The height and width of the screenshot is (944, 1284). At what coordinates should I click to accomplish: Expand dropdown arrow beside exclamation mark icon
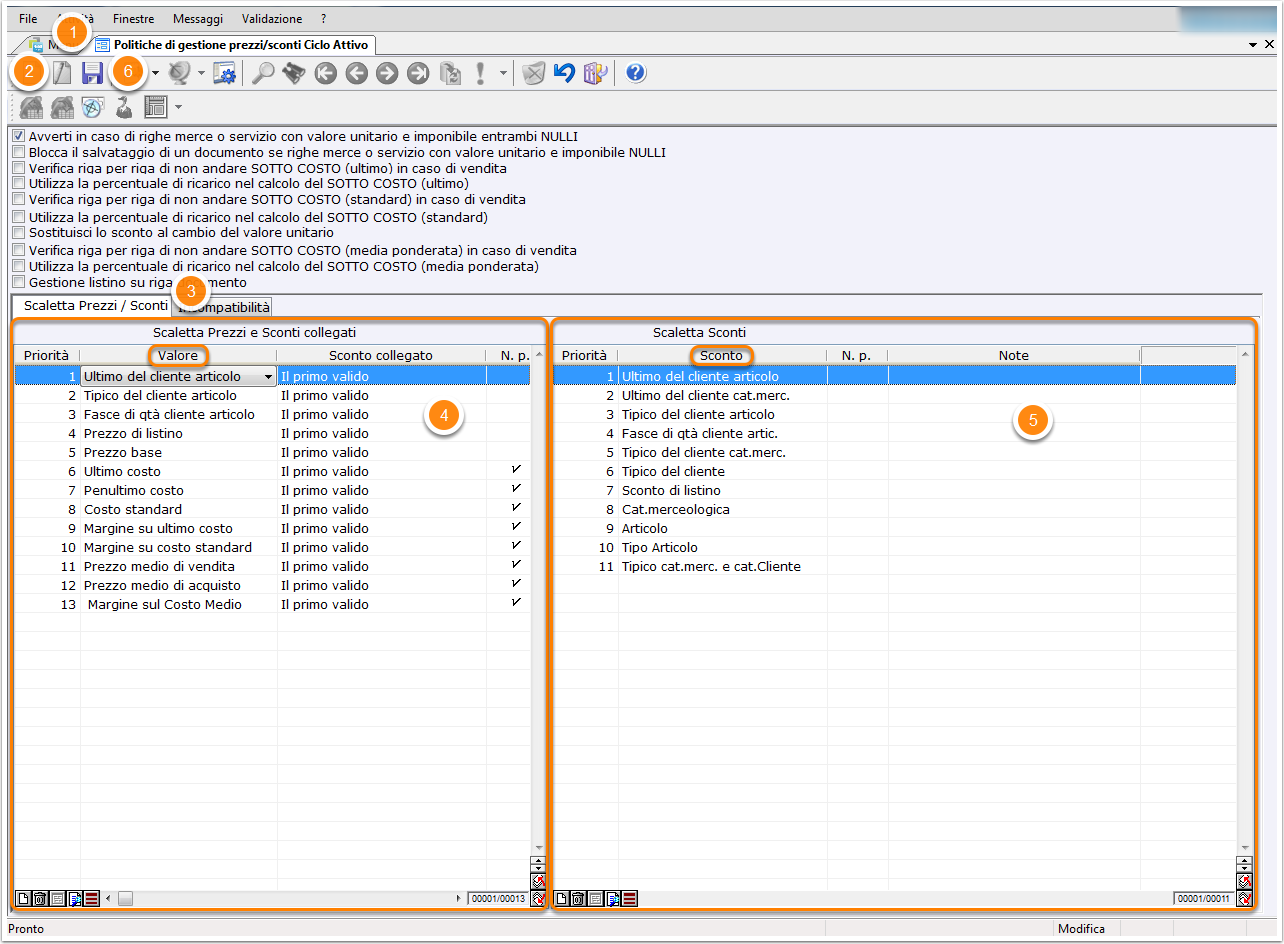click(503, 73)
